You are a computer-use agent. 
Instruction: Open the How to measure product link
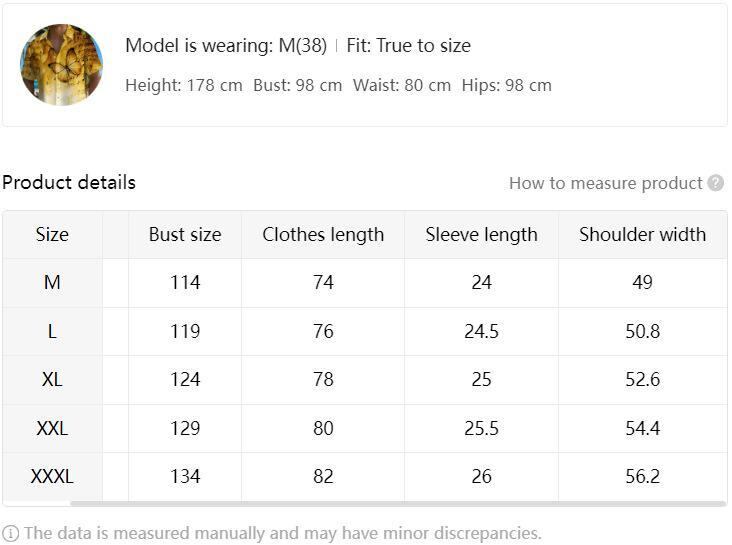pos(605,183)
